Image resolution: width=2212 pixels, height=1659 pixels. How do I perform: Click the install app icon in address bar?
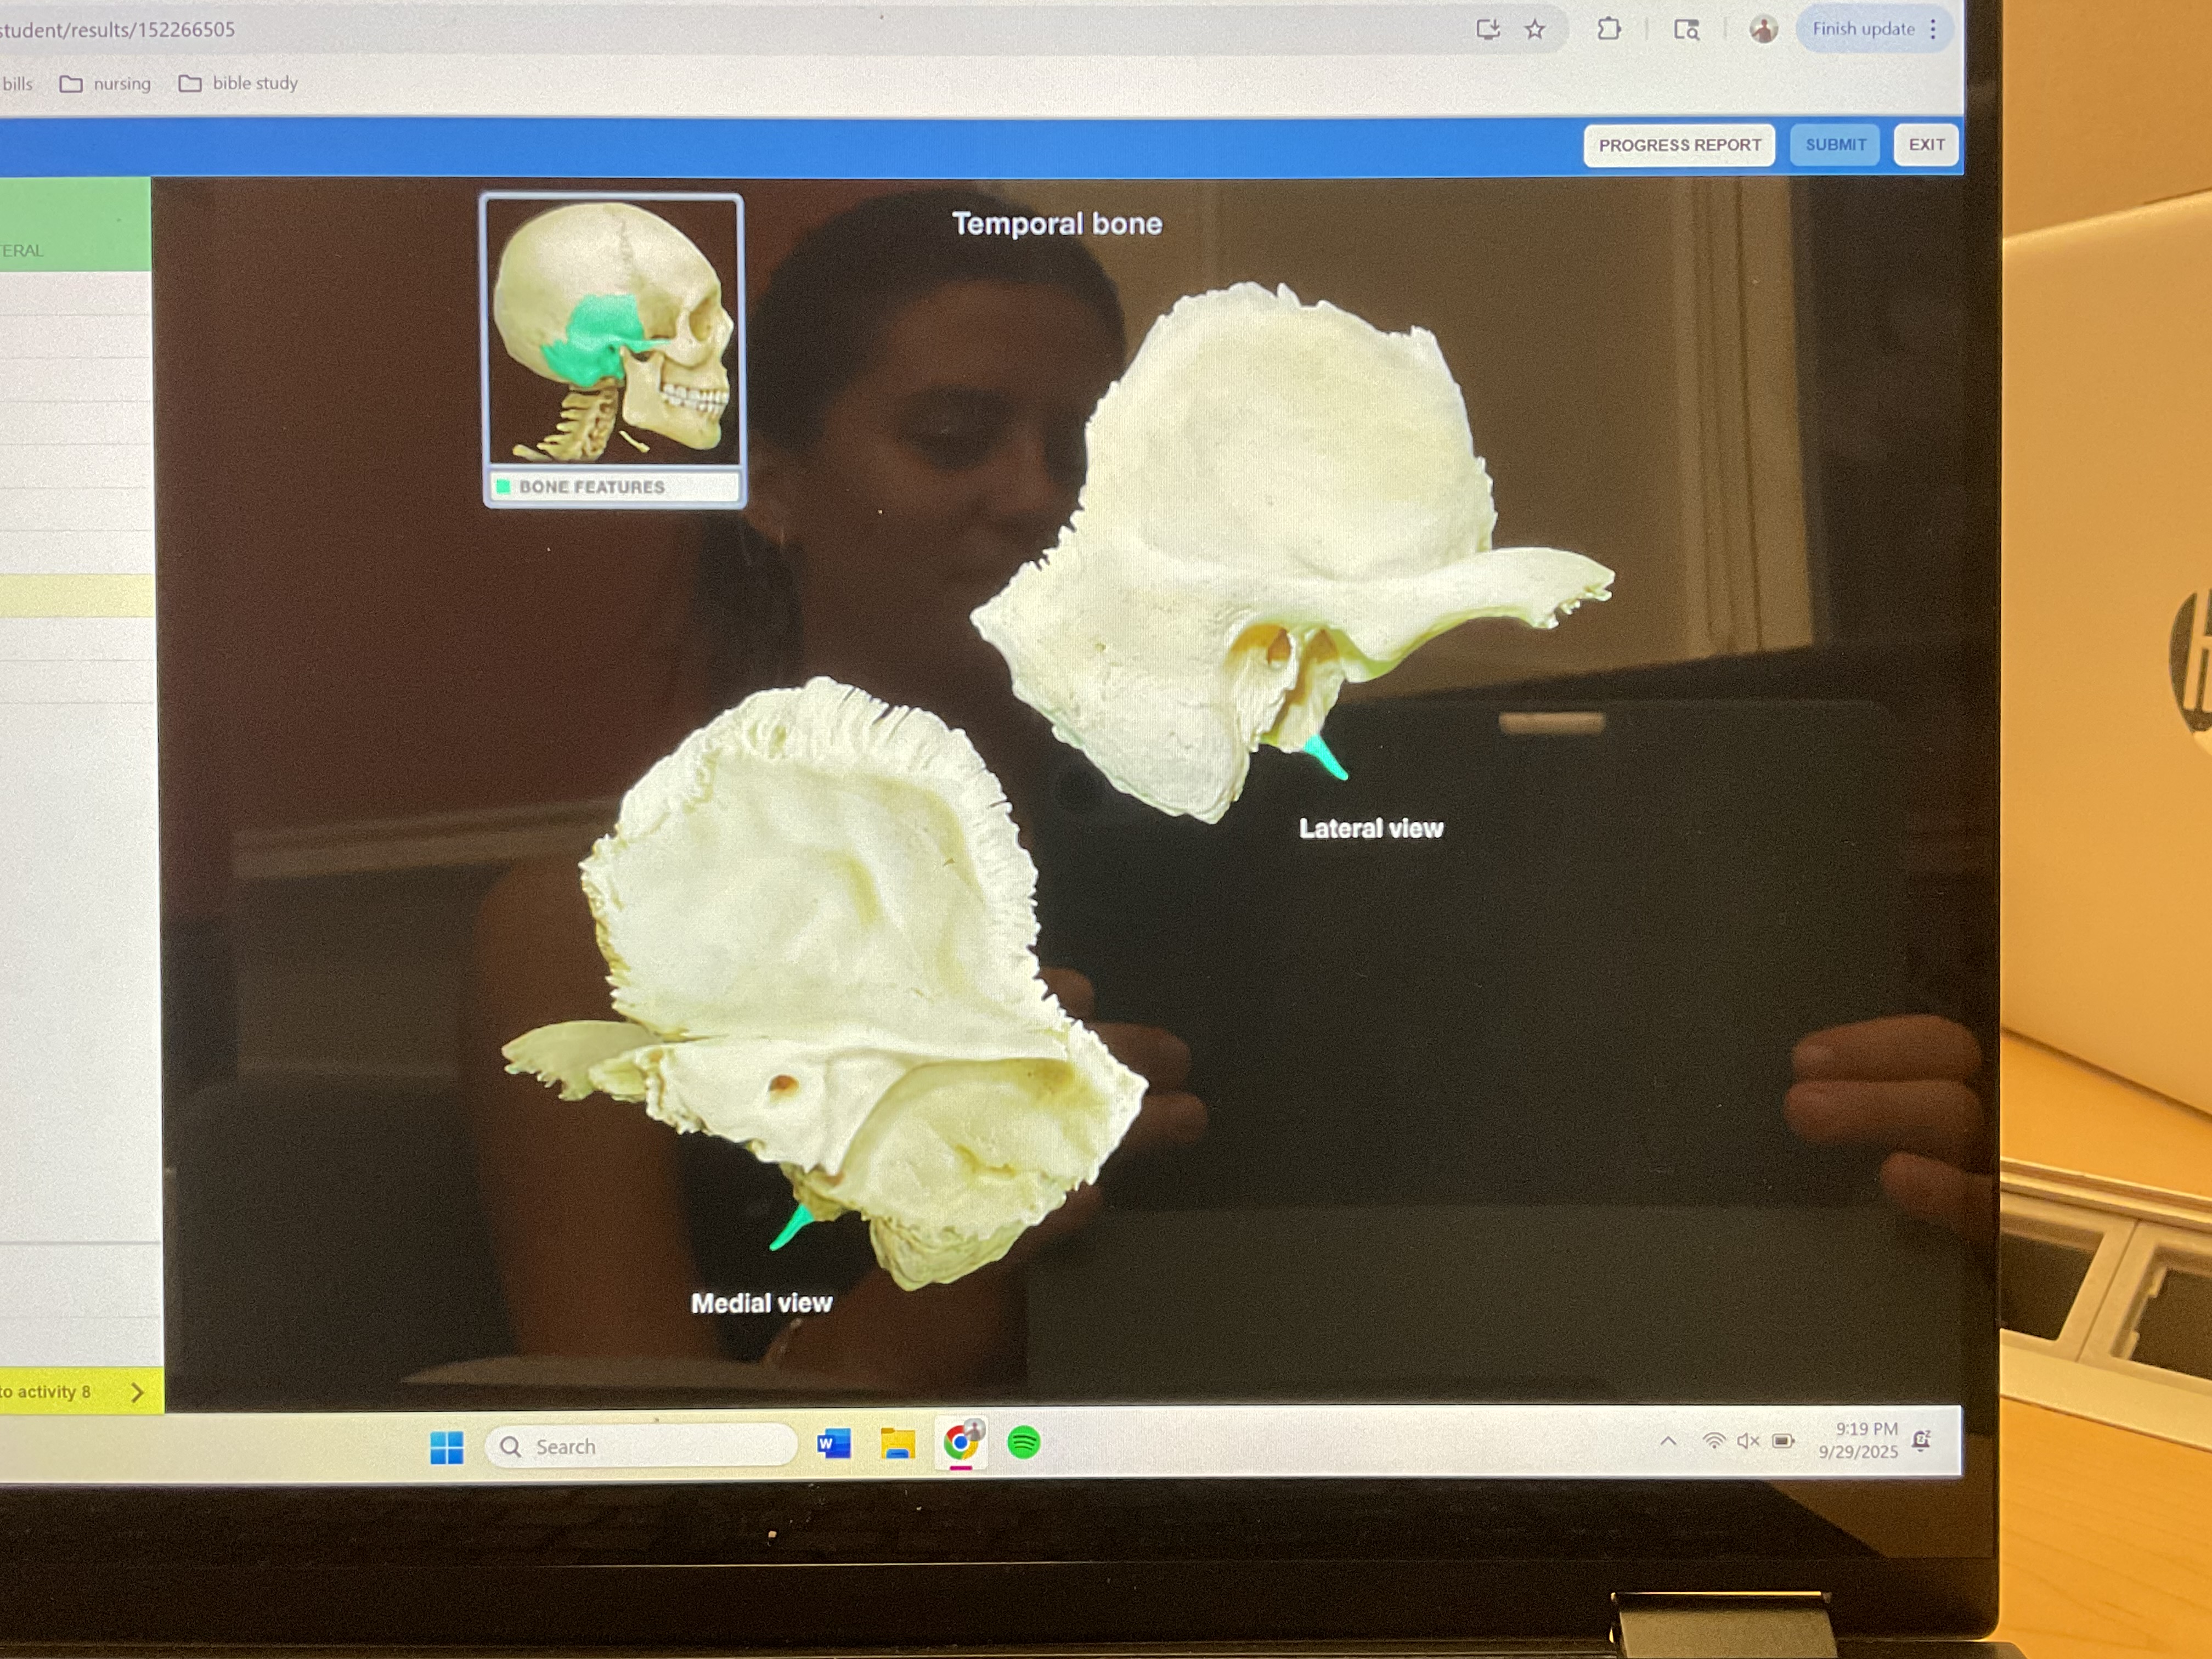[x=1487, y=30]
